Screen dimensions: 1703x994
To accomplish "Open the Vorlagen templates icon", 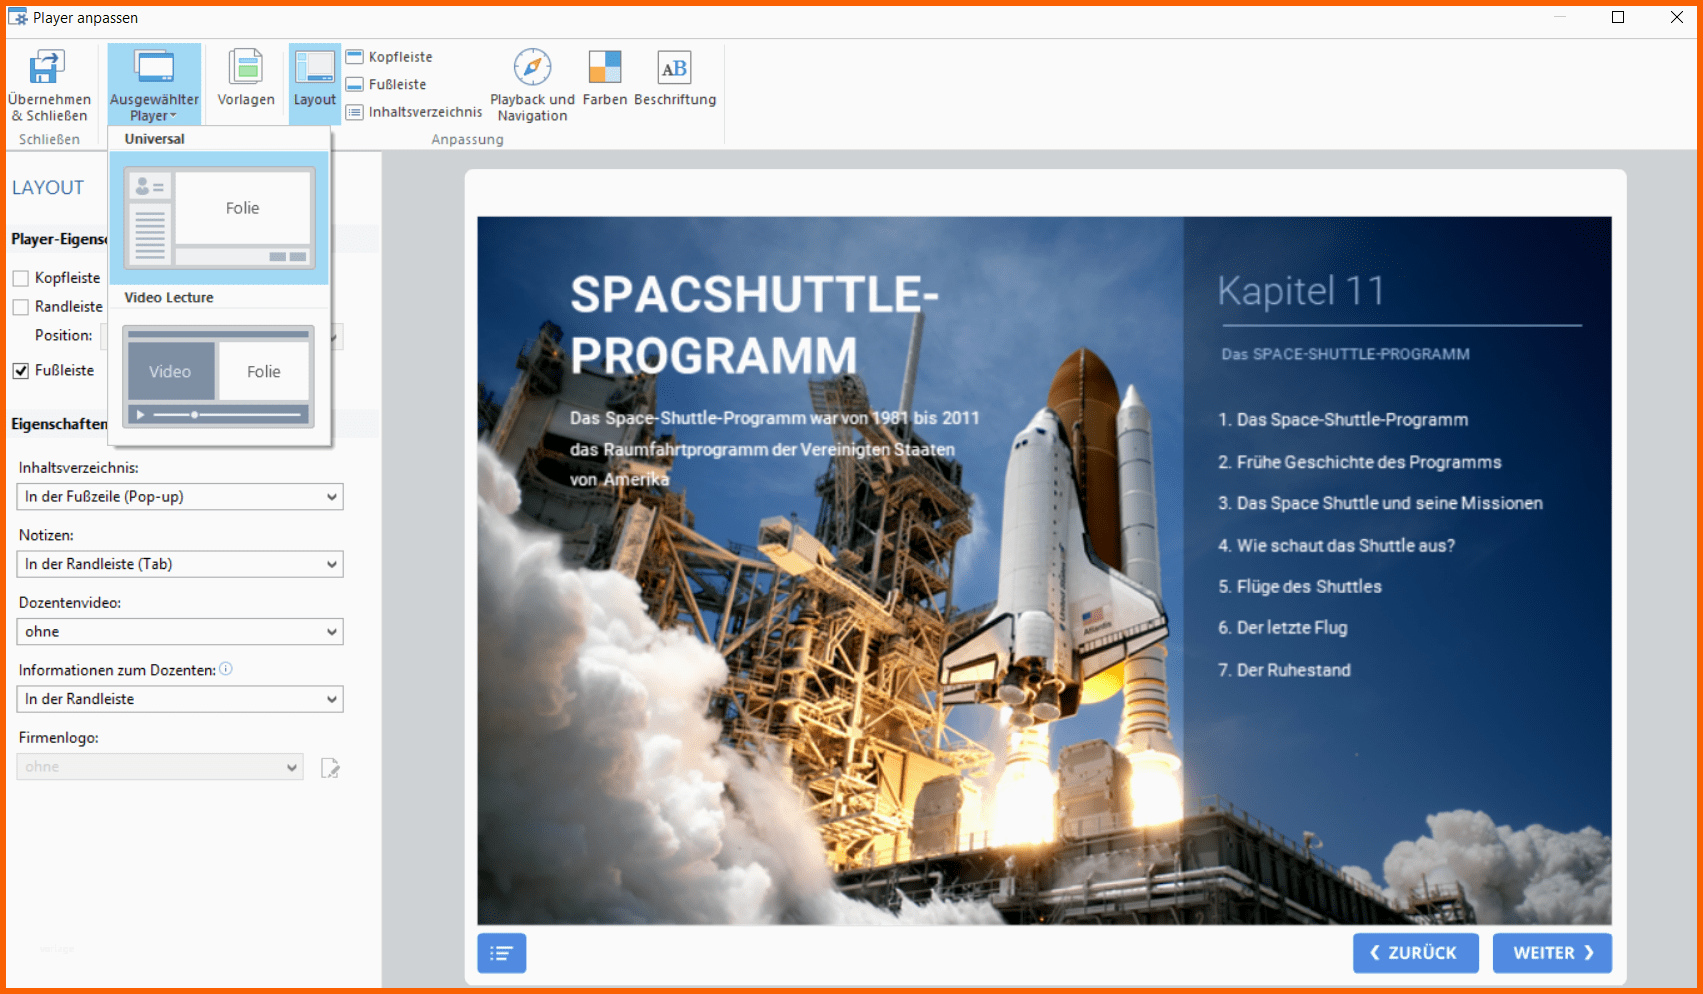I will [x=245, y=68].
